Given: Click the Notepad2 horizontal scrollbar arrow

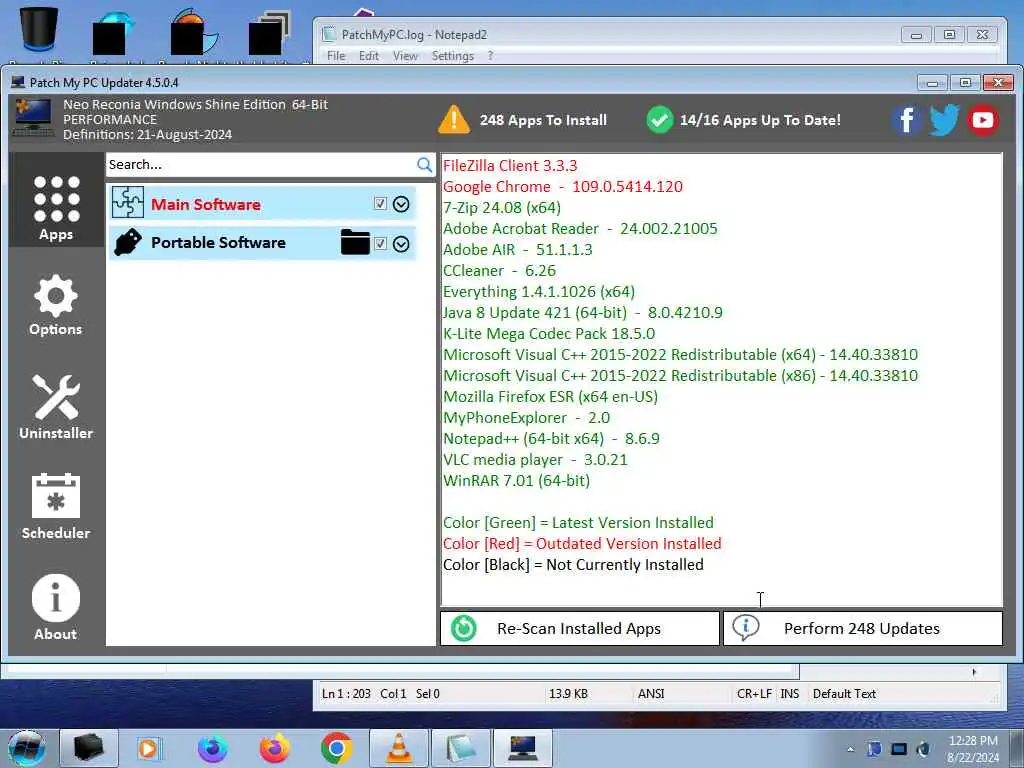Looking at the screenshot, I should click(x=974, y=672).
